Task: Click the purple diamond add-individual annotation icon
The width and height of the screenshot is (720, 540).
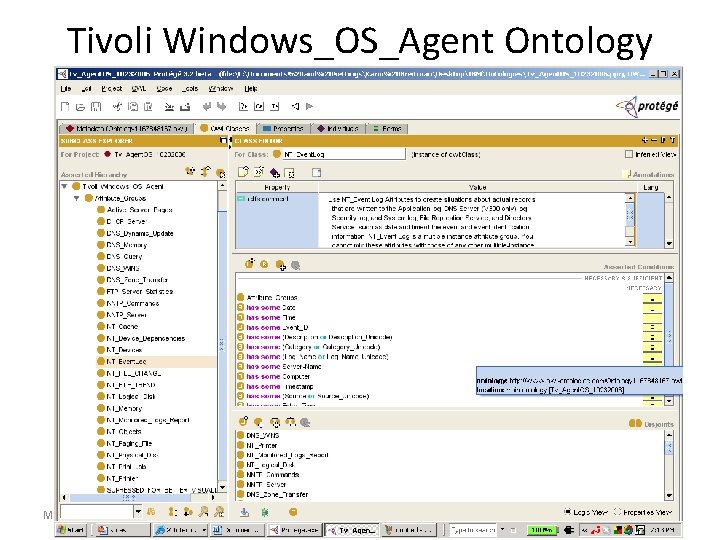Action: (274, 173)
